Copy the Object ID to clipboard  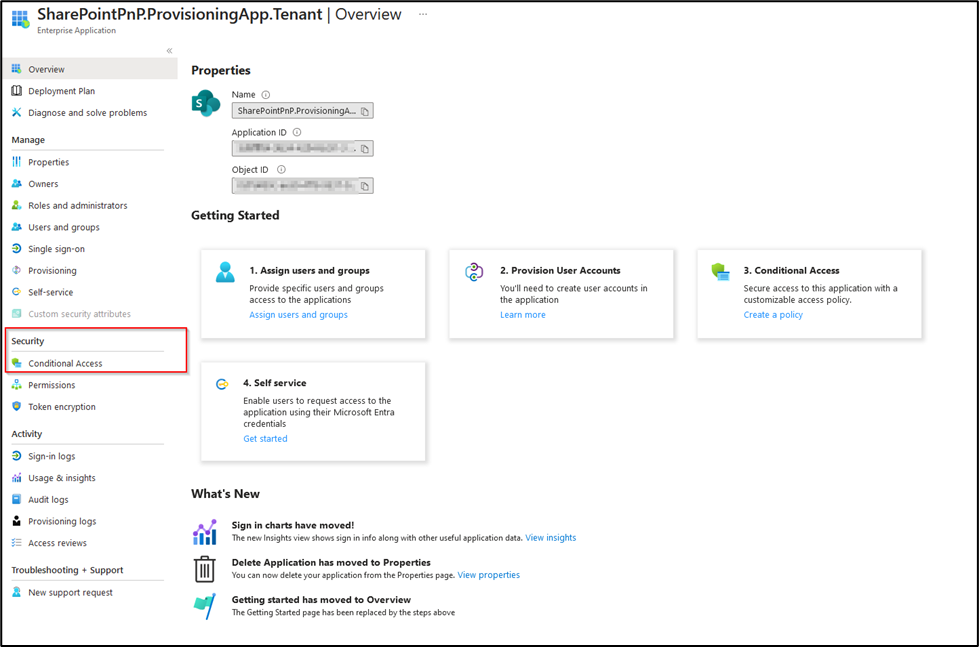pos(365,185)
